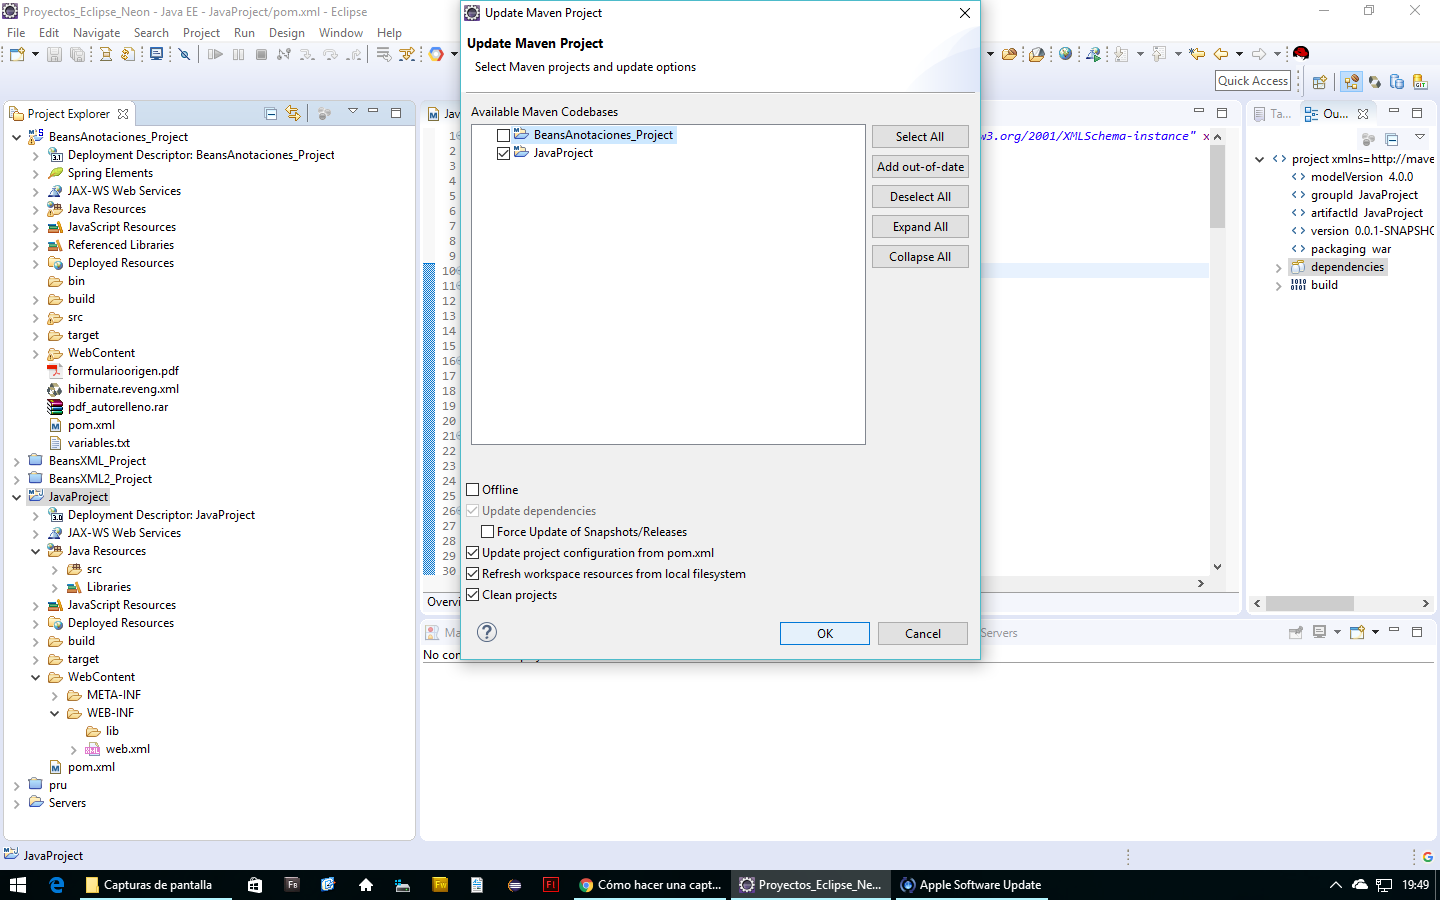Select the Project Explorer tab
The height and width of the screenshot is (900, 1440).
[69, 114]
